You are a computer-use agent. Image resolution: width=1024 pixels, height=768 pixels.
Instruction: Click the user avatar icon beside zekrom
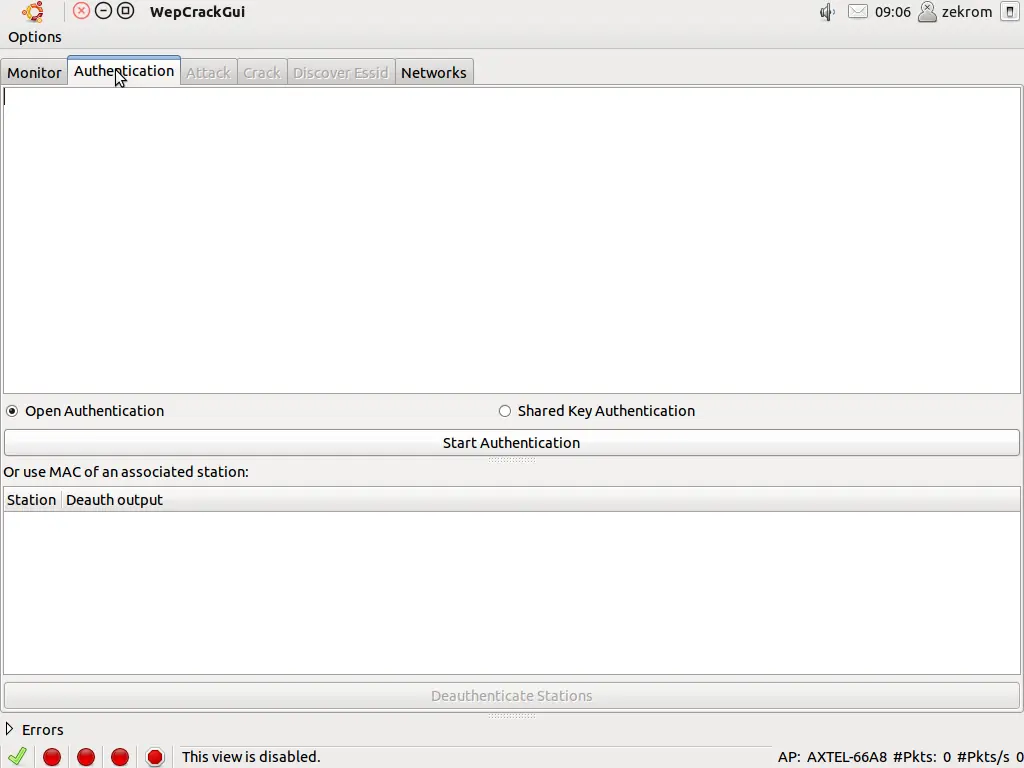pos(927,12)
